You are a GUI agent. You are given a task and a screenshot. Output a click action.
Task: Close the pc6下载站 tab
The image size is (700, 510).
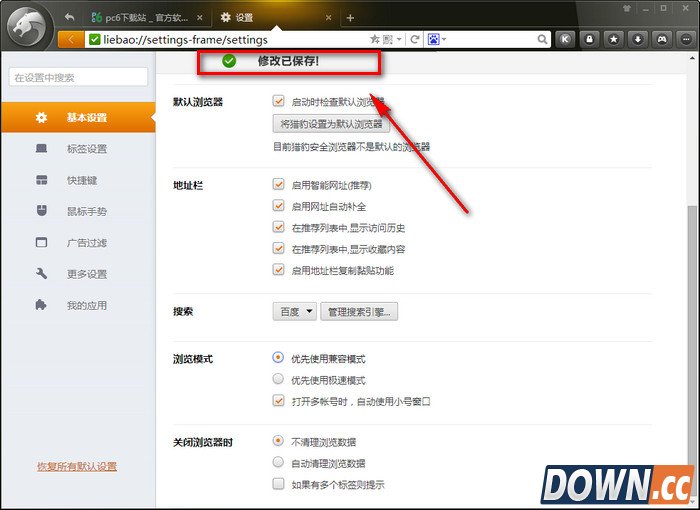coord(200,17)
